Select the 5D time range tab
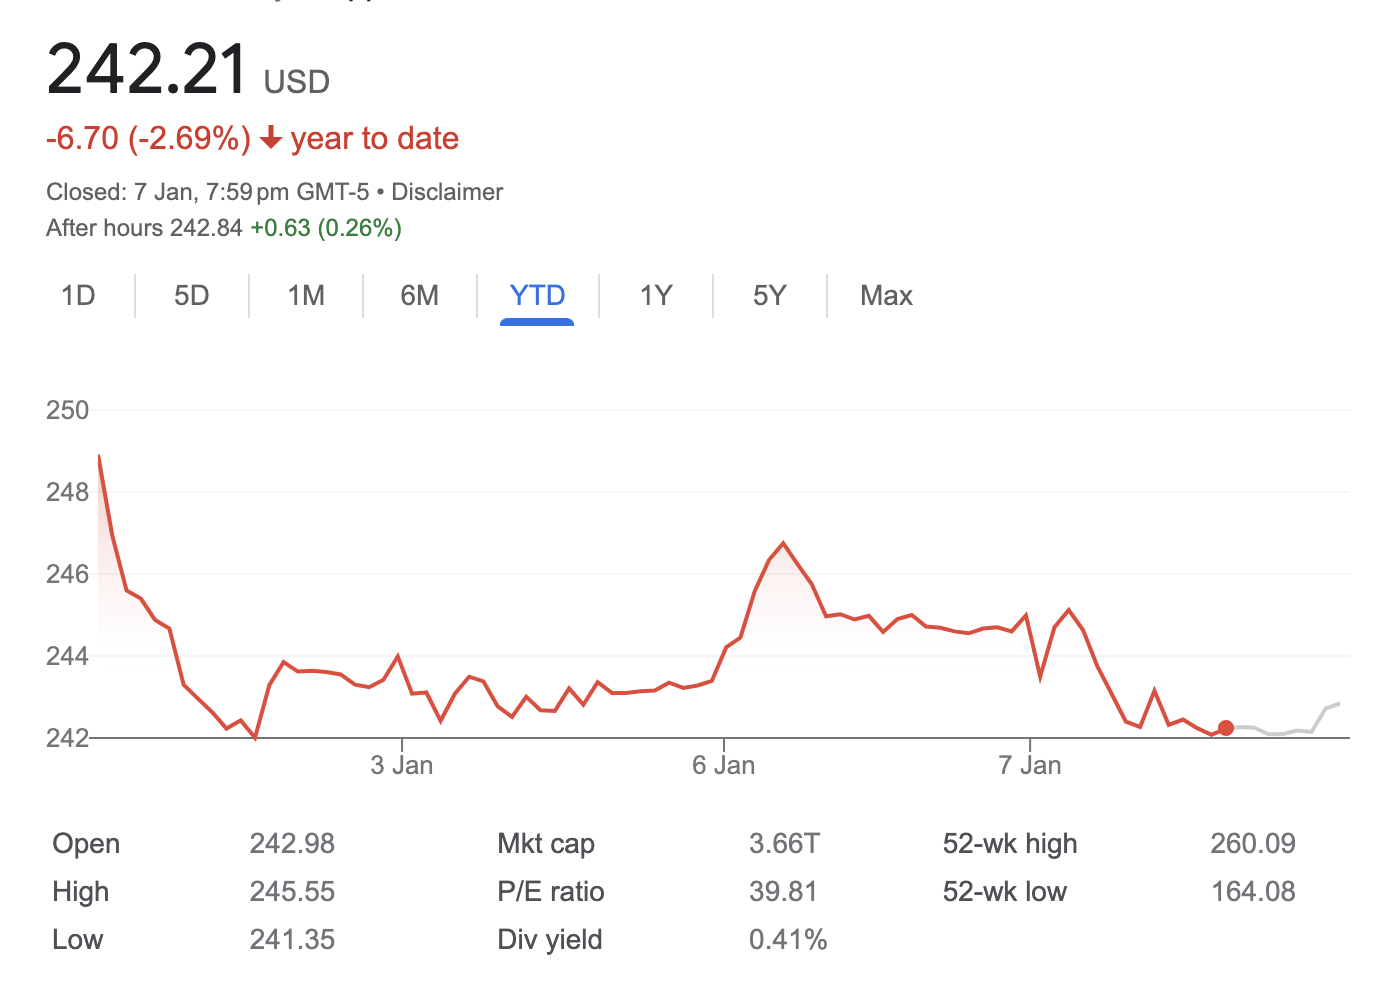The image size is (1400, 986). pyautogui.click(x=191, y=296)
